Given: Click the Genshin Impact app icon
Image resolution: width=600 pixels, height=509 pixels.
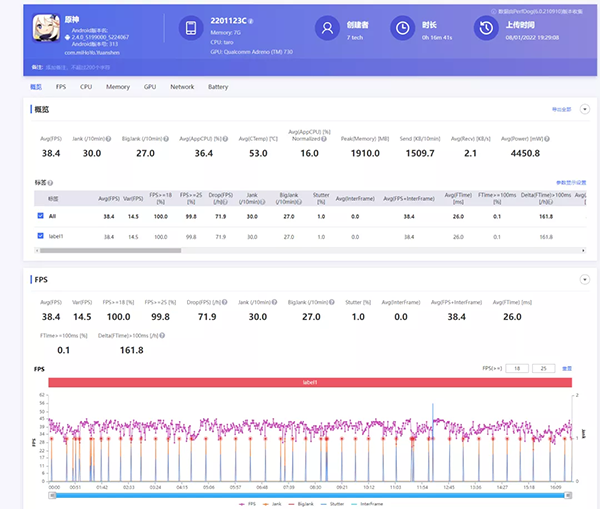Looking at the screenshot, I should (x=45, y=29).
